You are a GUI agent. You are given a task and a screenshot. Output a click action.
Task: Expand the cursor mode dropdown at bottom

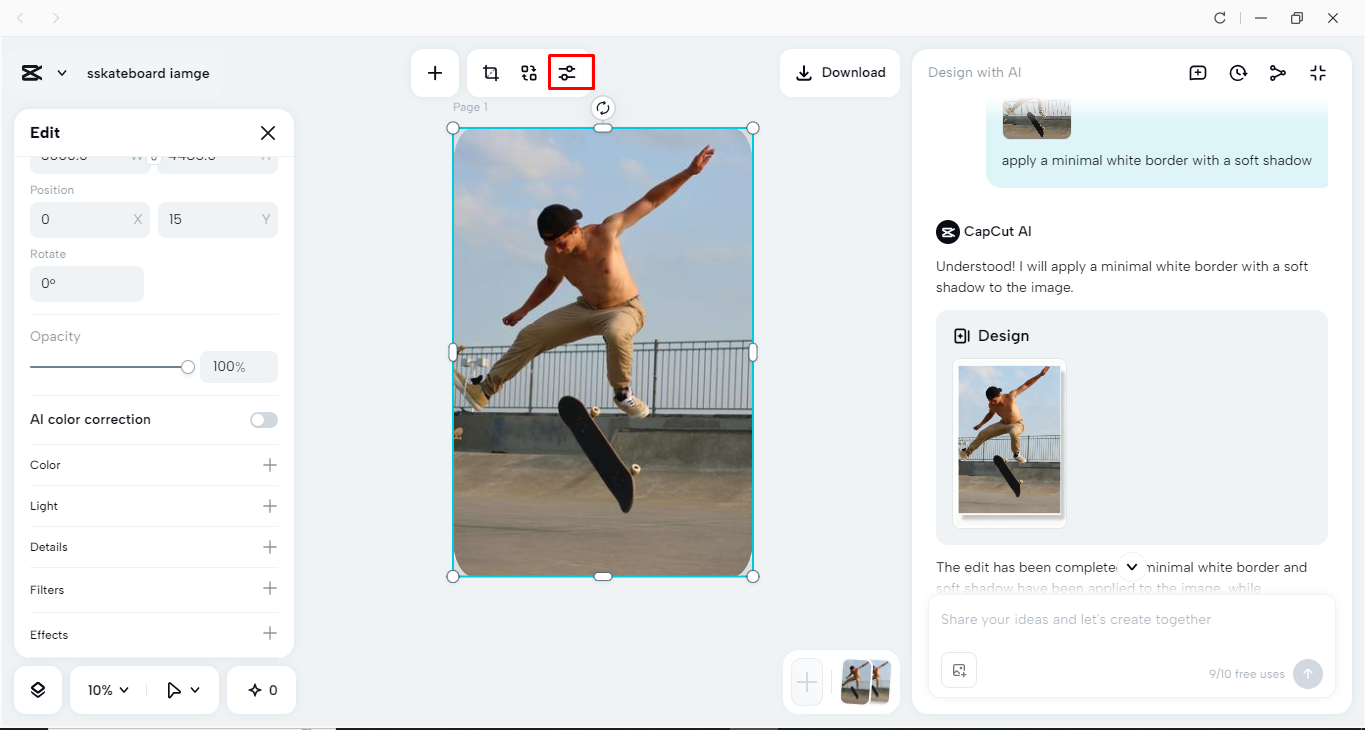pos(183,689)
